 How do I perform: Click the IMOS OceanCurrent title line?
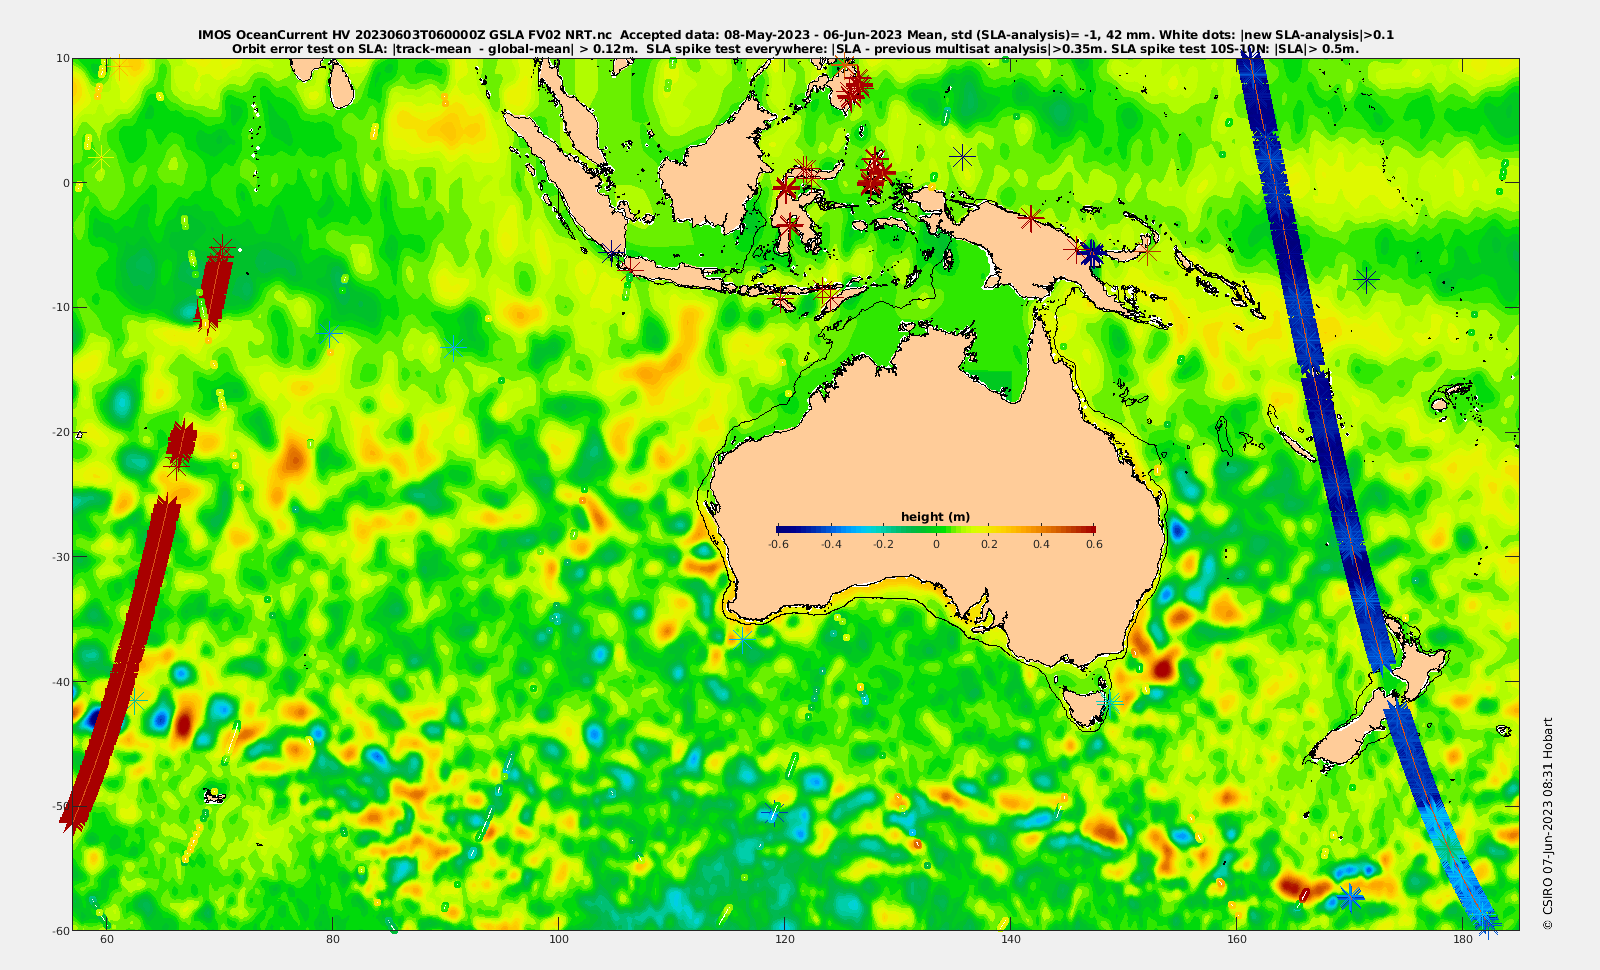pyautogui.click(x=795, y=35)
